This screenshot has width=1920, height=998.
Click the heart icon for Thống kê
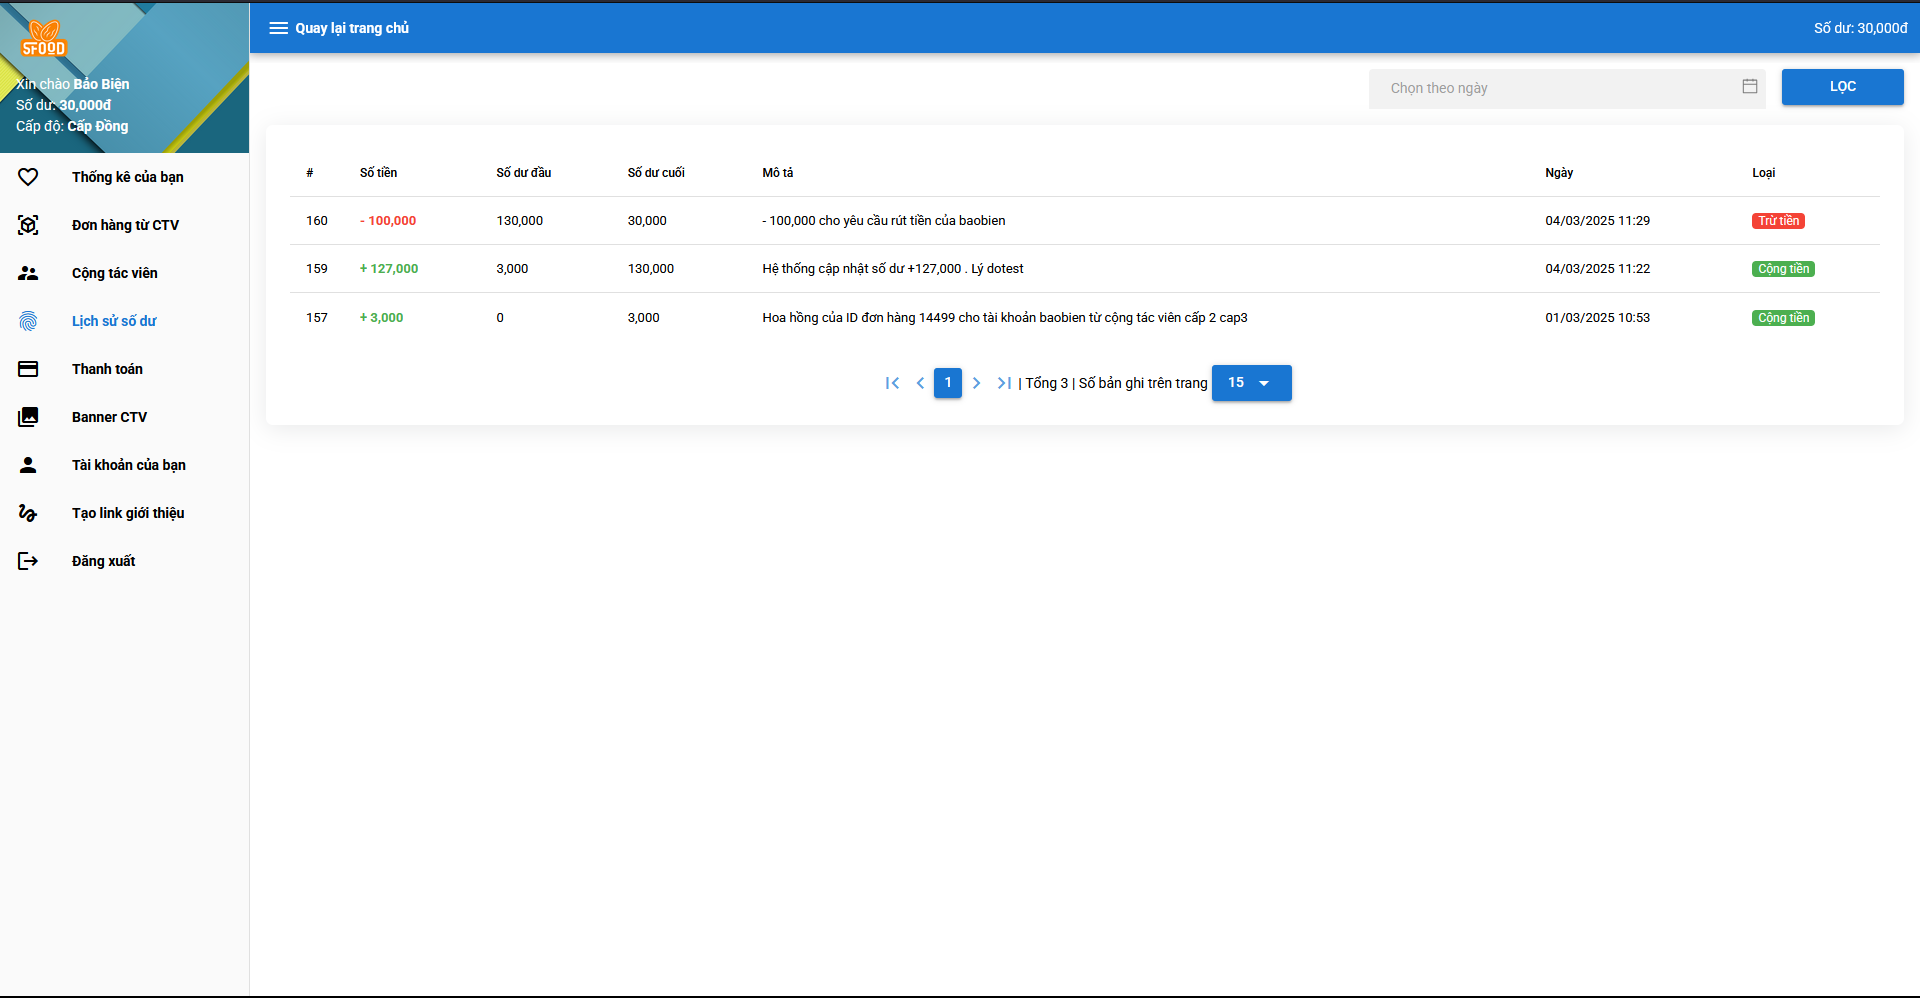click(28, 177)
